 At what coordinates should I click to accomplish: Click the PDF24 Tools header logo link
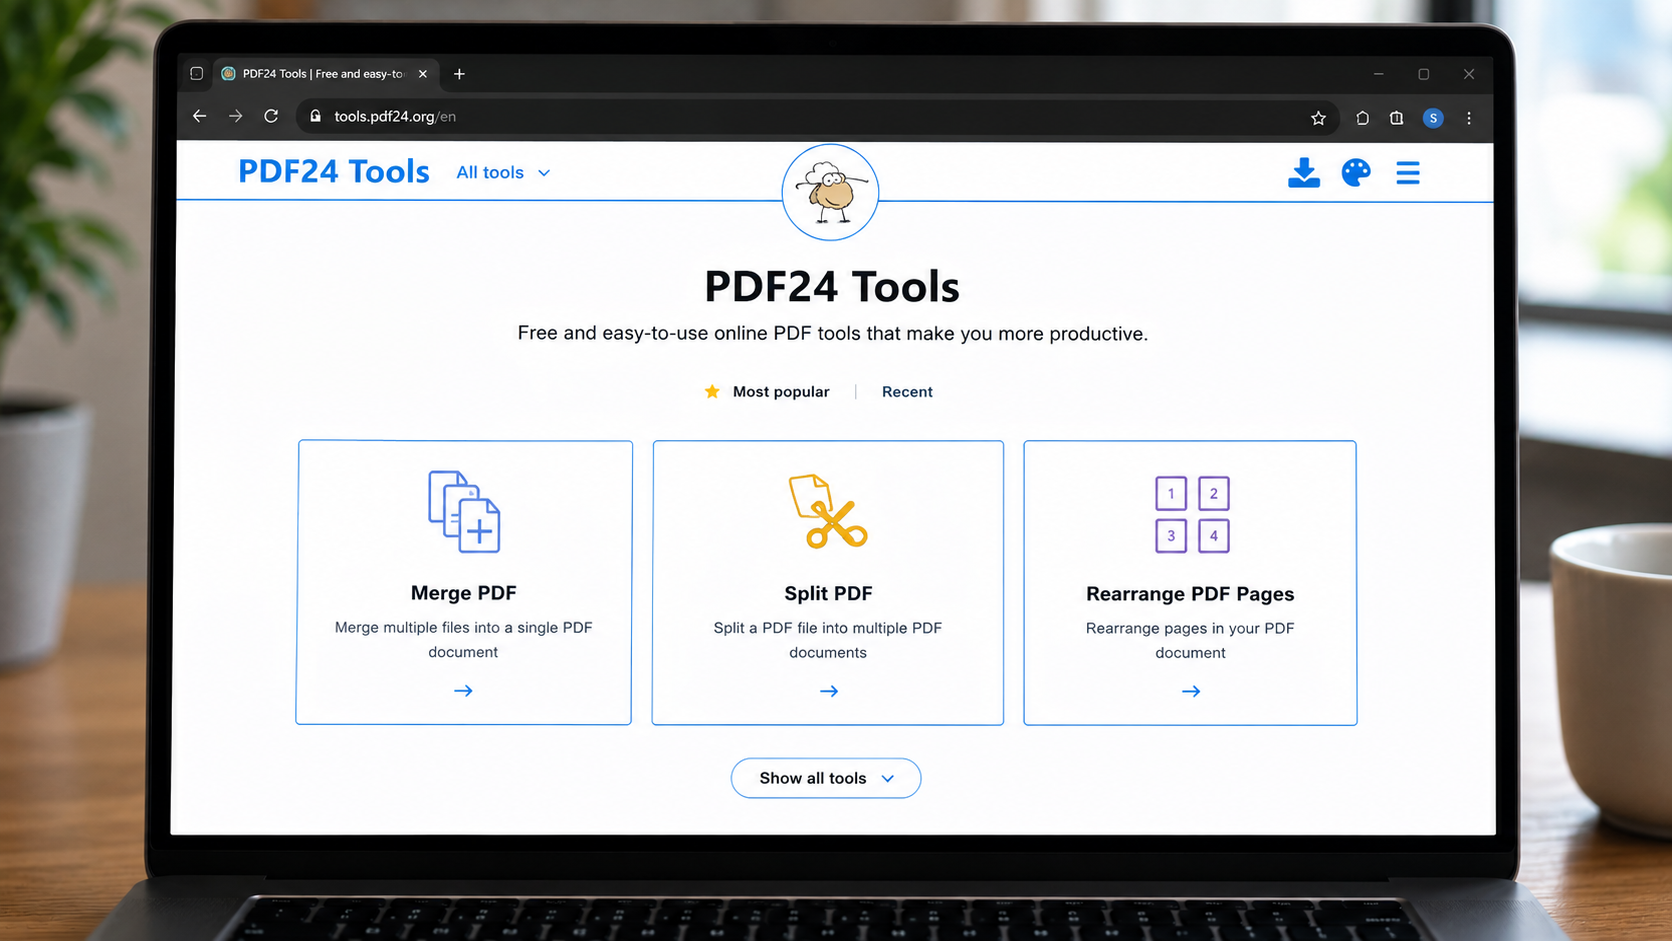[x=334, y=171]
